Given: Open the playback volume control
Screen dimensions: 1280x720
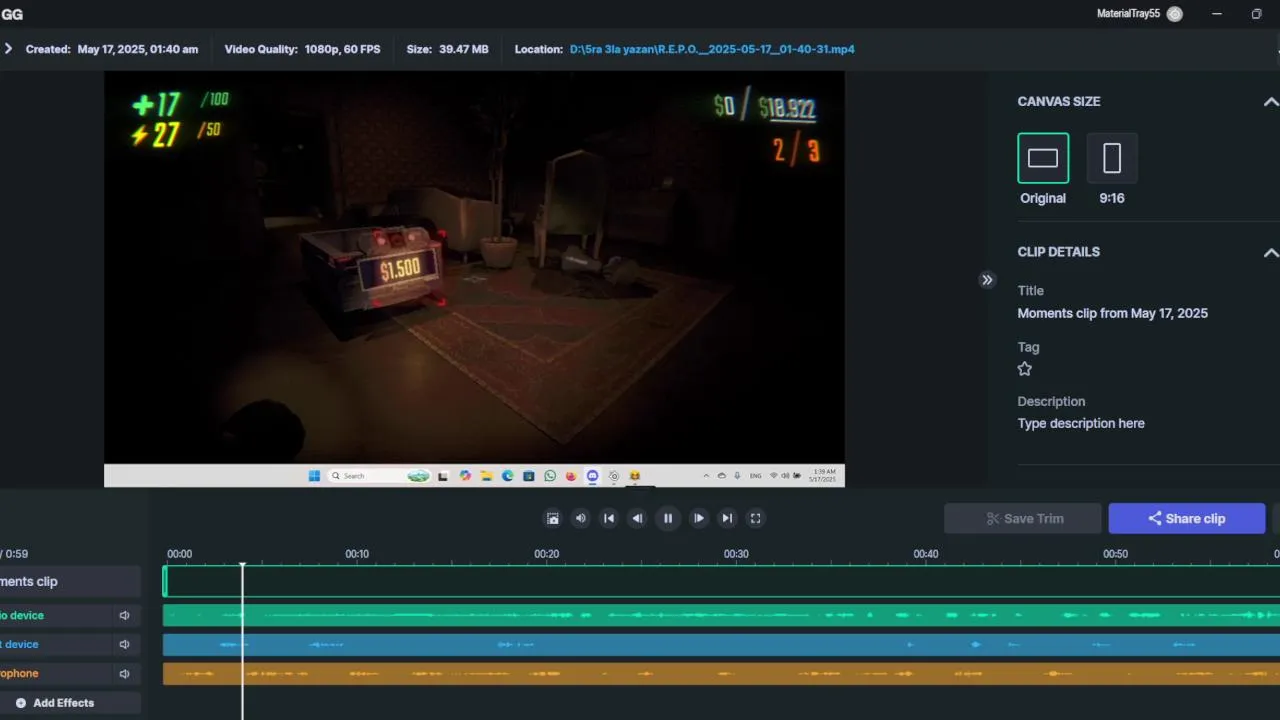Looking at the screenshot, I should [x=580, y=518].
